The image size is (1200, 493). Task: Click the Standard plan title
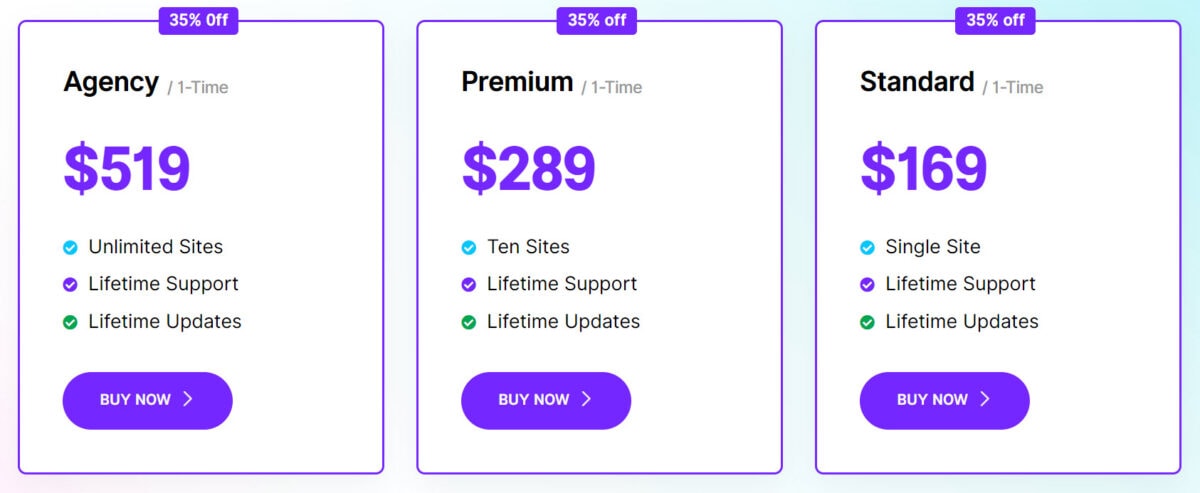pyautogui.click(x=917, y=82)
